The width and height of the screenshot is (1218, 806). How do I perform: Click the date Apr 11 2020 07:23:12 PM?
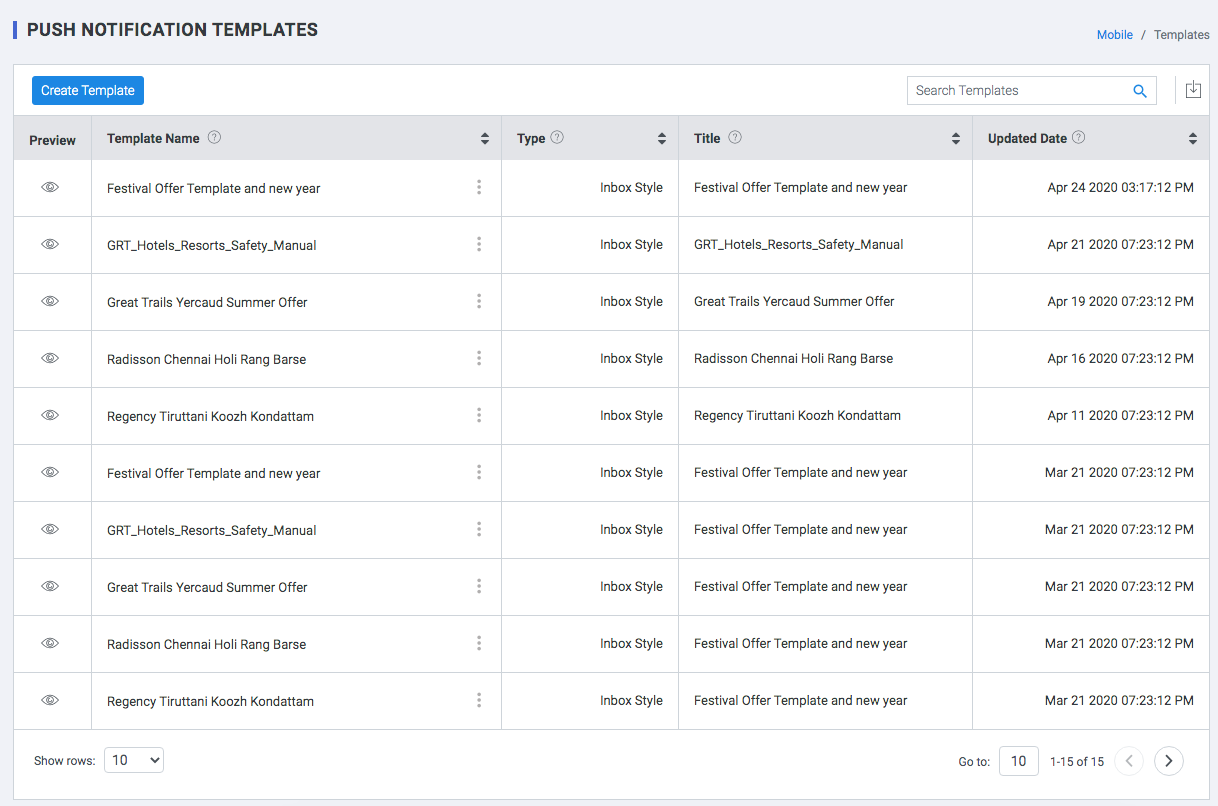[1121, 416]
